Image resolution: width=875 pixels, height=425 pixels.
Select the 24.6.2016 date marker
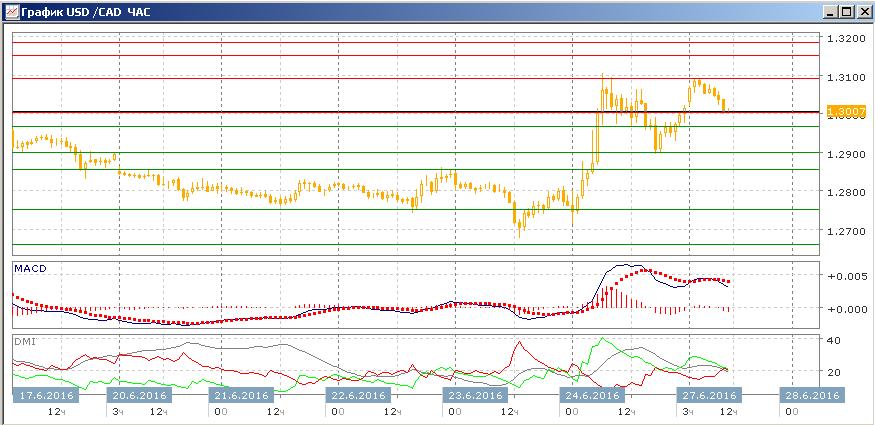tap(592, 395)
